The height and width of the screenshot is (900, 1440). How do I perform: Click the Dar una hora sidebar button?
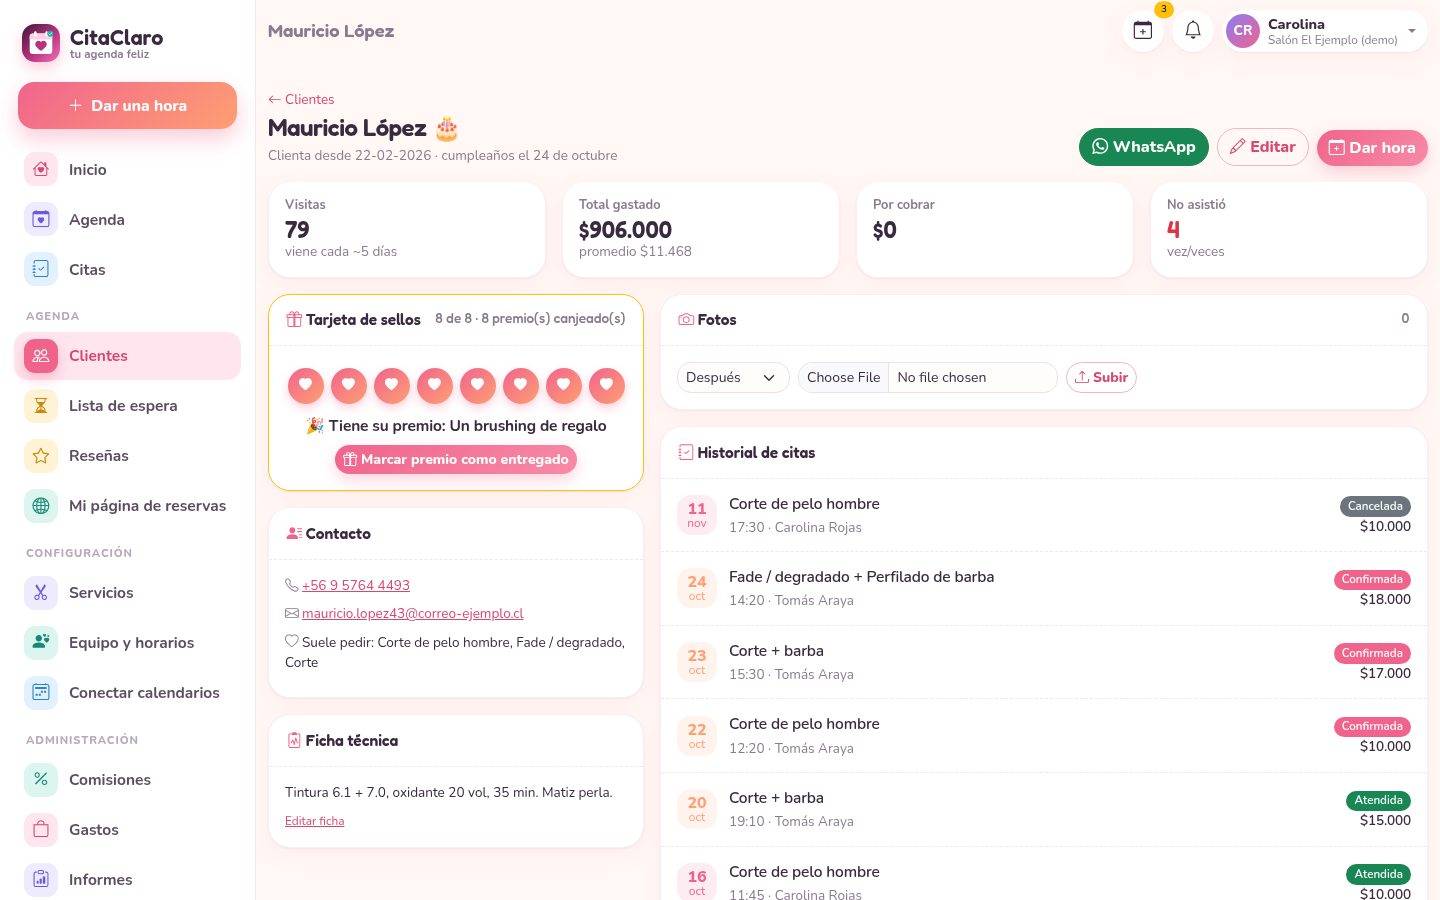point(127,105)
